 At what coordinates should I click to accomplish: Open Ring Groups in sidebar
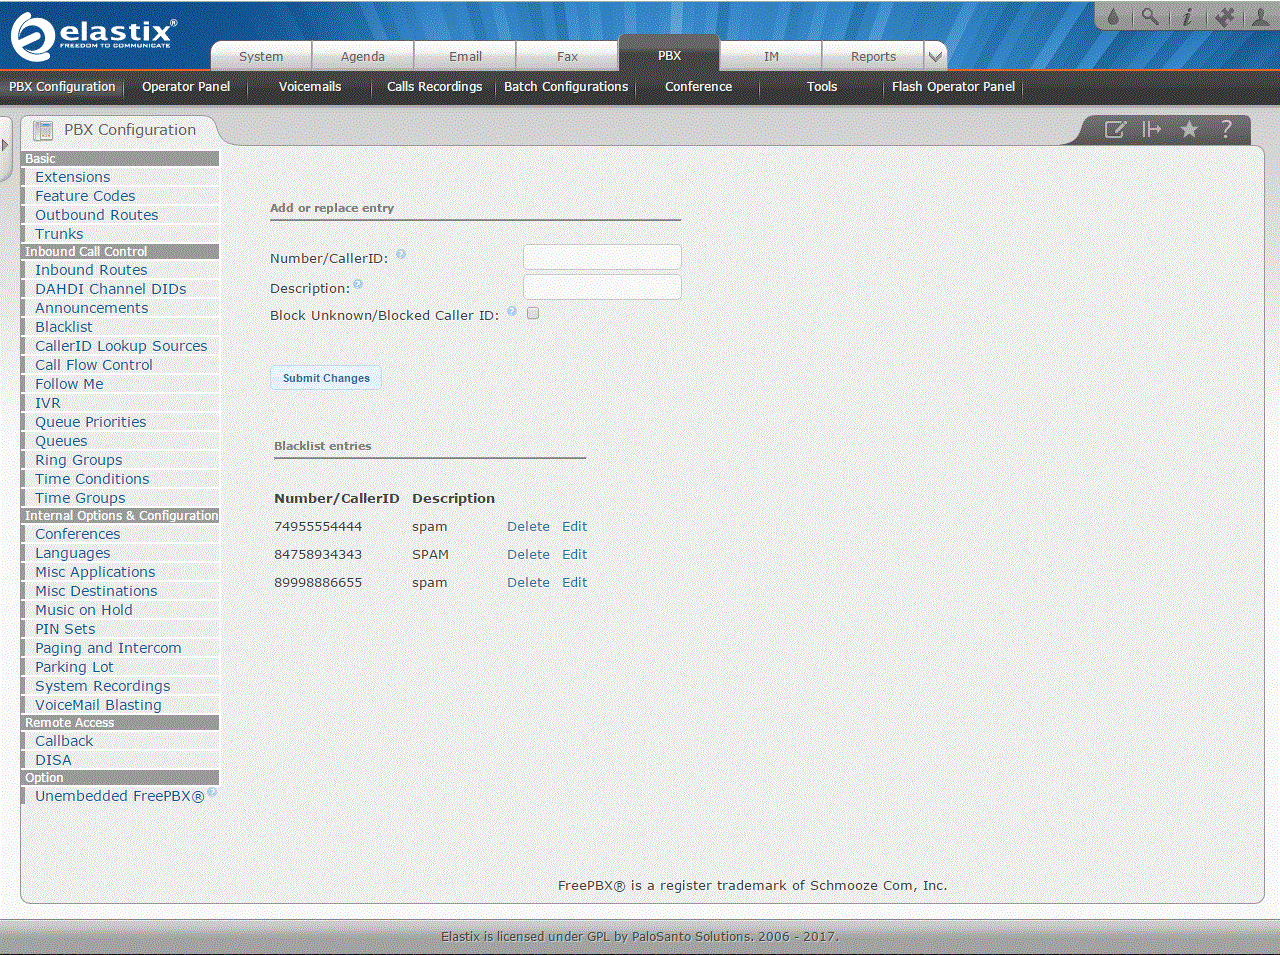tap(79, 460)
